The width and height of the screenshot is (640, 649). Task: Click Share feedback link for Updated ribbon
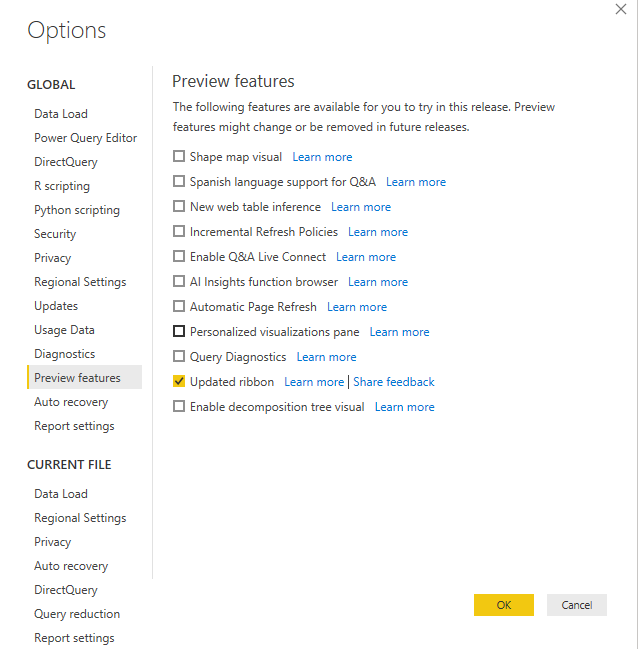point(394,382)
